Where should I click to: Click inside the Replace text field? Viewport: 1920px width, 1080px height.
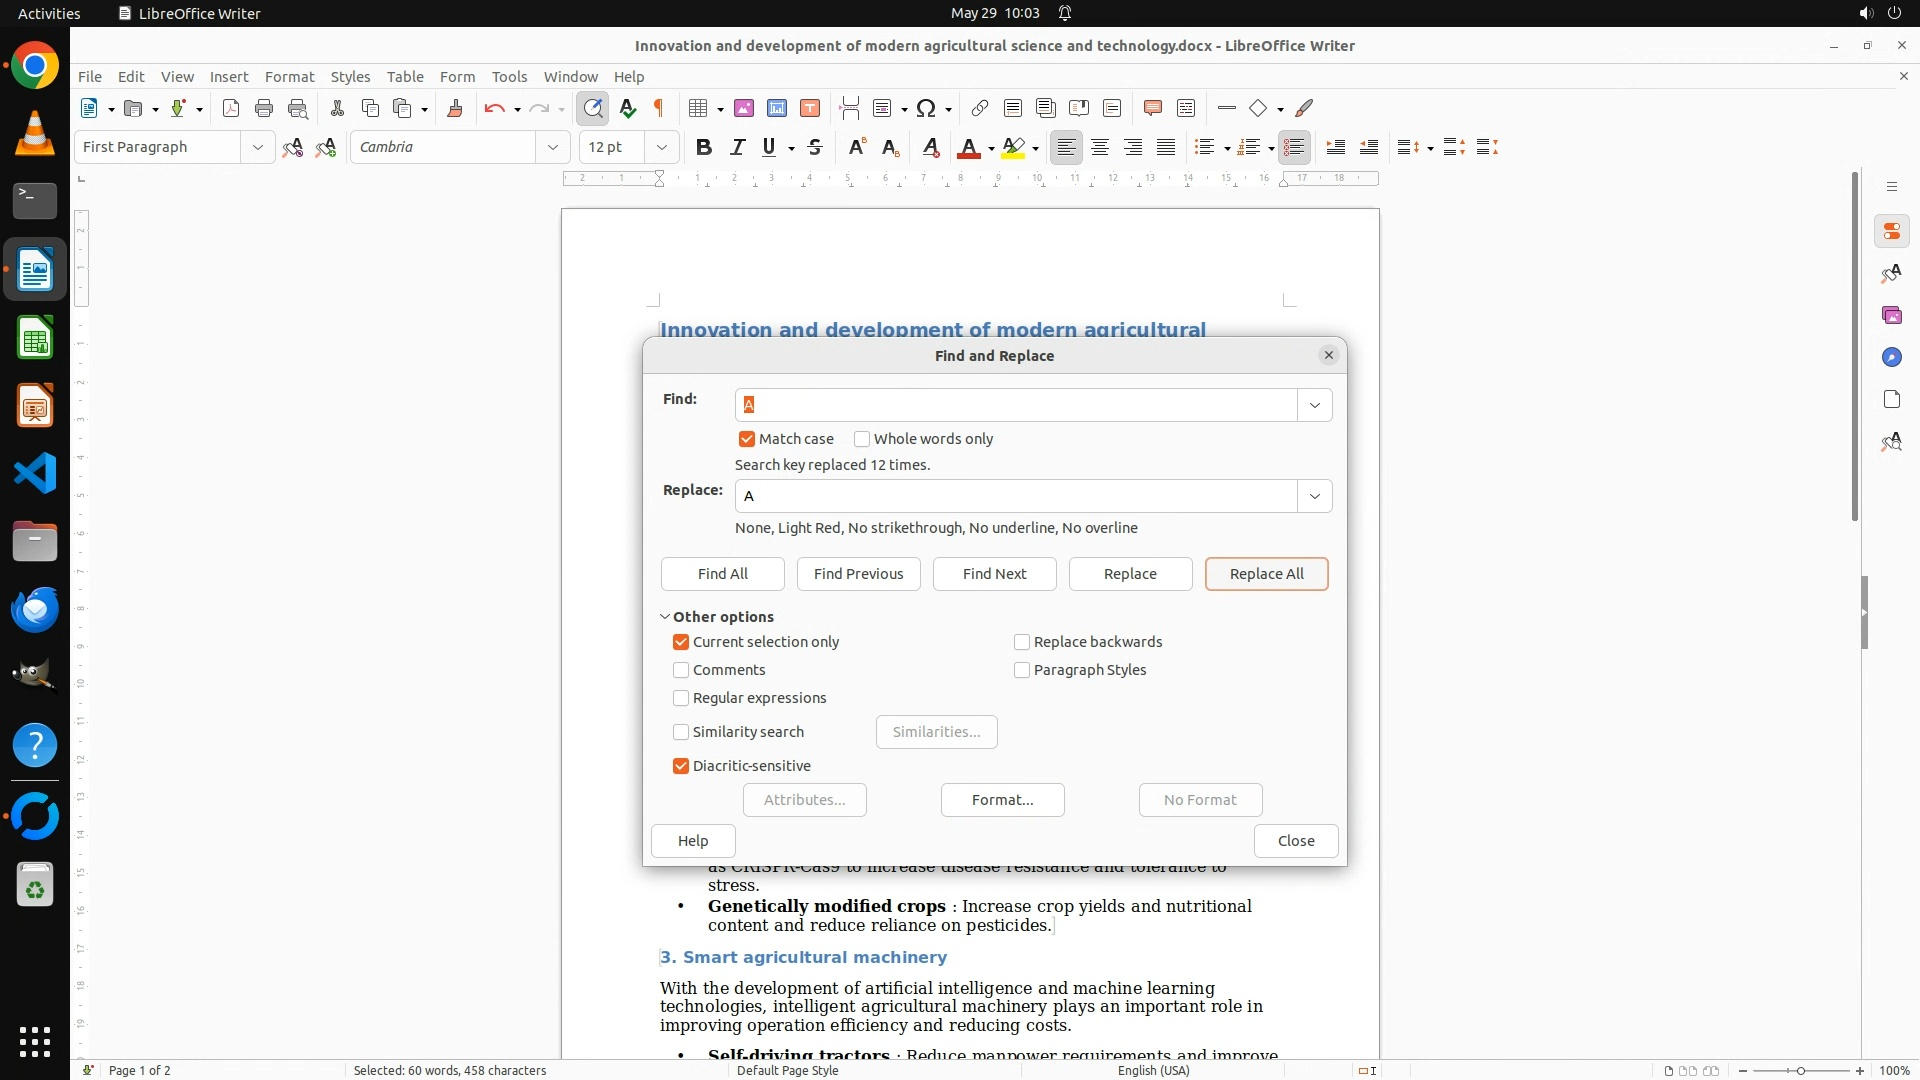1015,496
